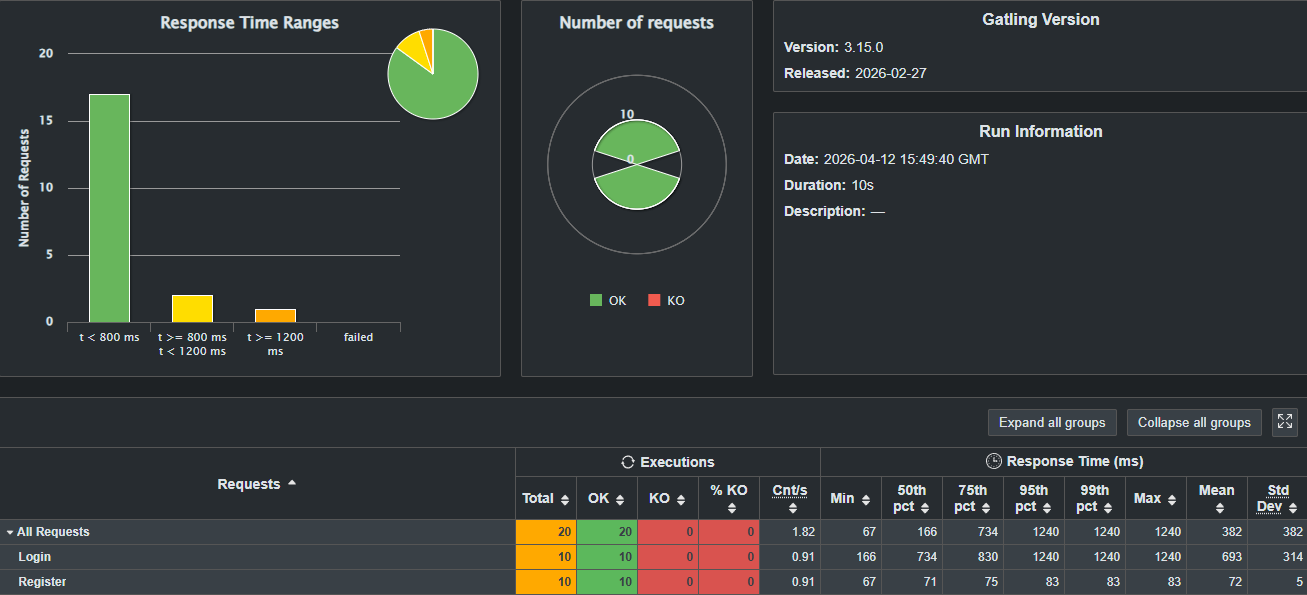Sort by OK executions column
The height and width of the screenshot is (595, 1307).
point(606,498)
